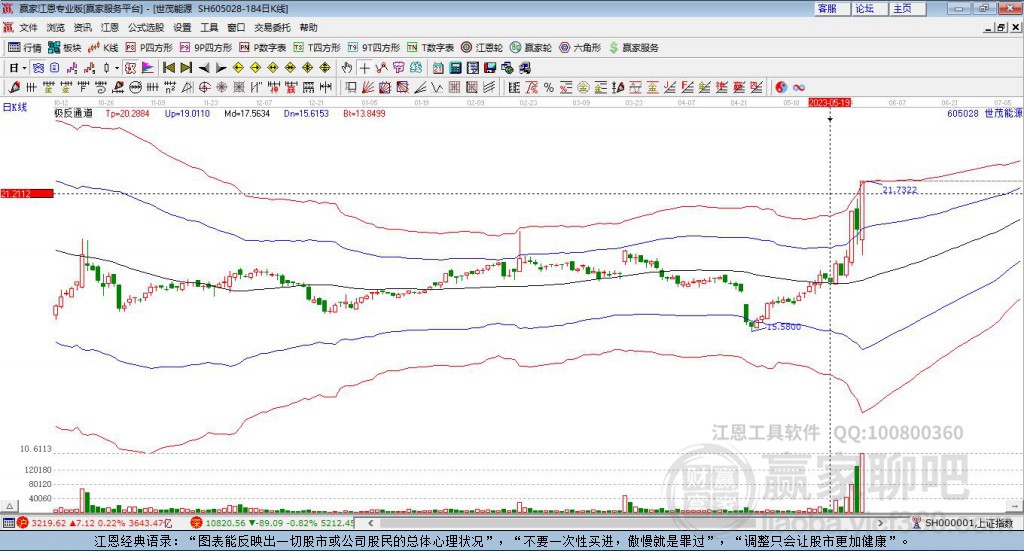Viewport: 1024px width, 551px height.
Task: Toggle the crosshair cursor tool
Action: coord(364,68)
